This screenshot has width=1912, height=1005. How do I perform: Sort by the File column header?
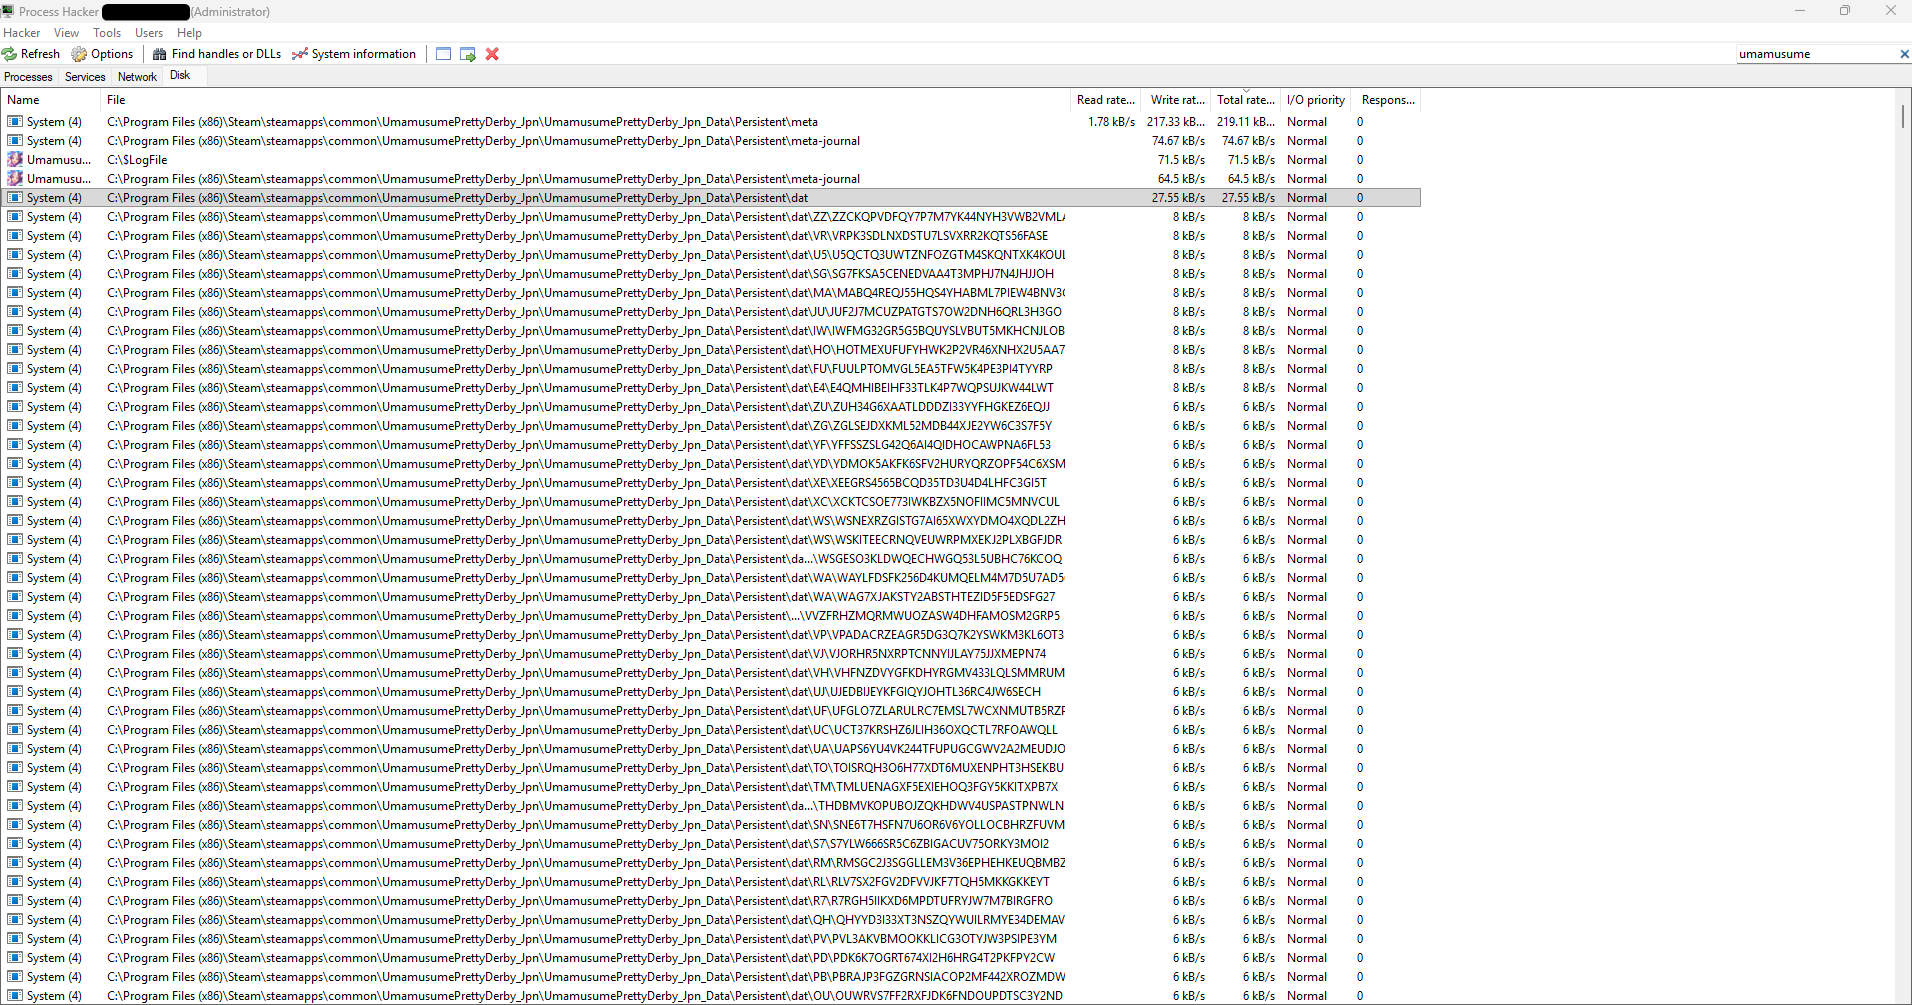[x=585, y=100]
